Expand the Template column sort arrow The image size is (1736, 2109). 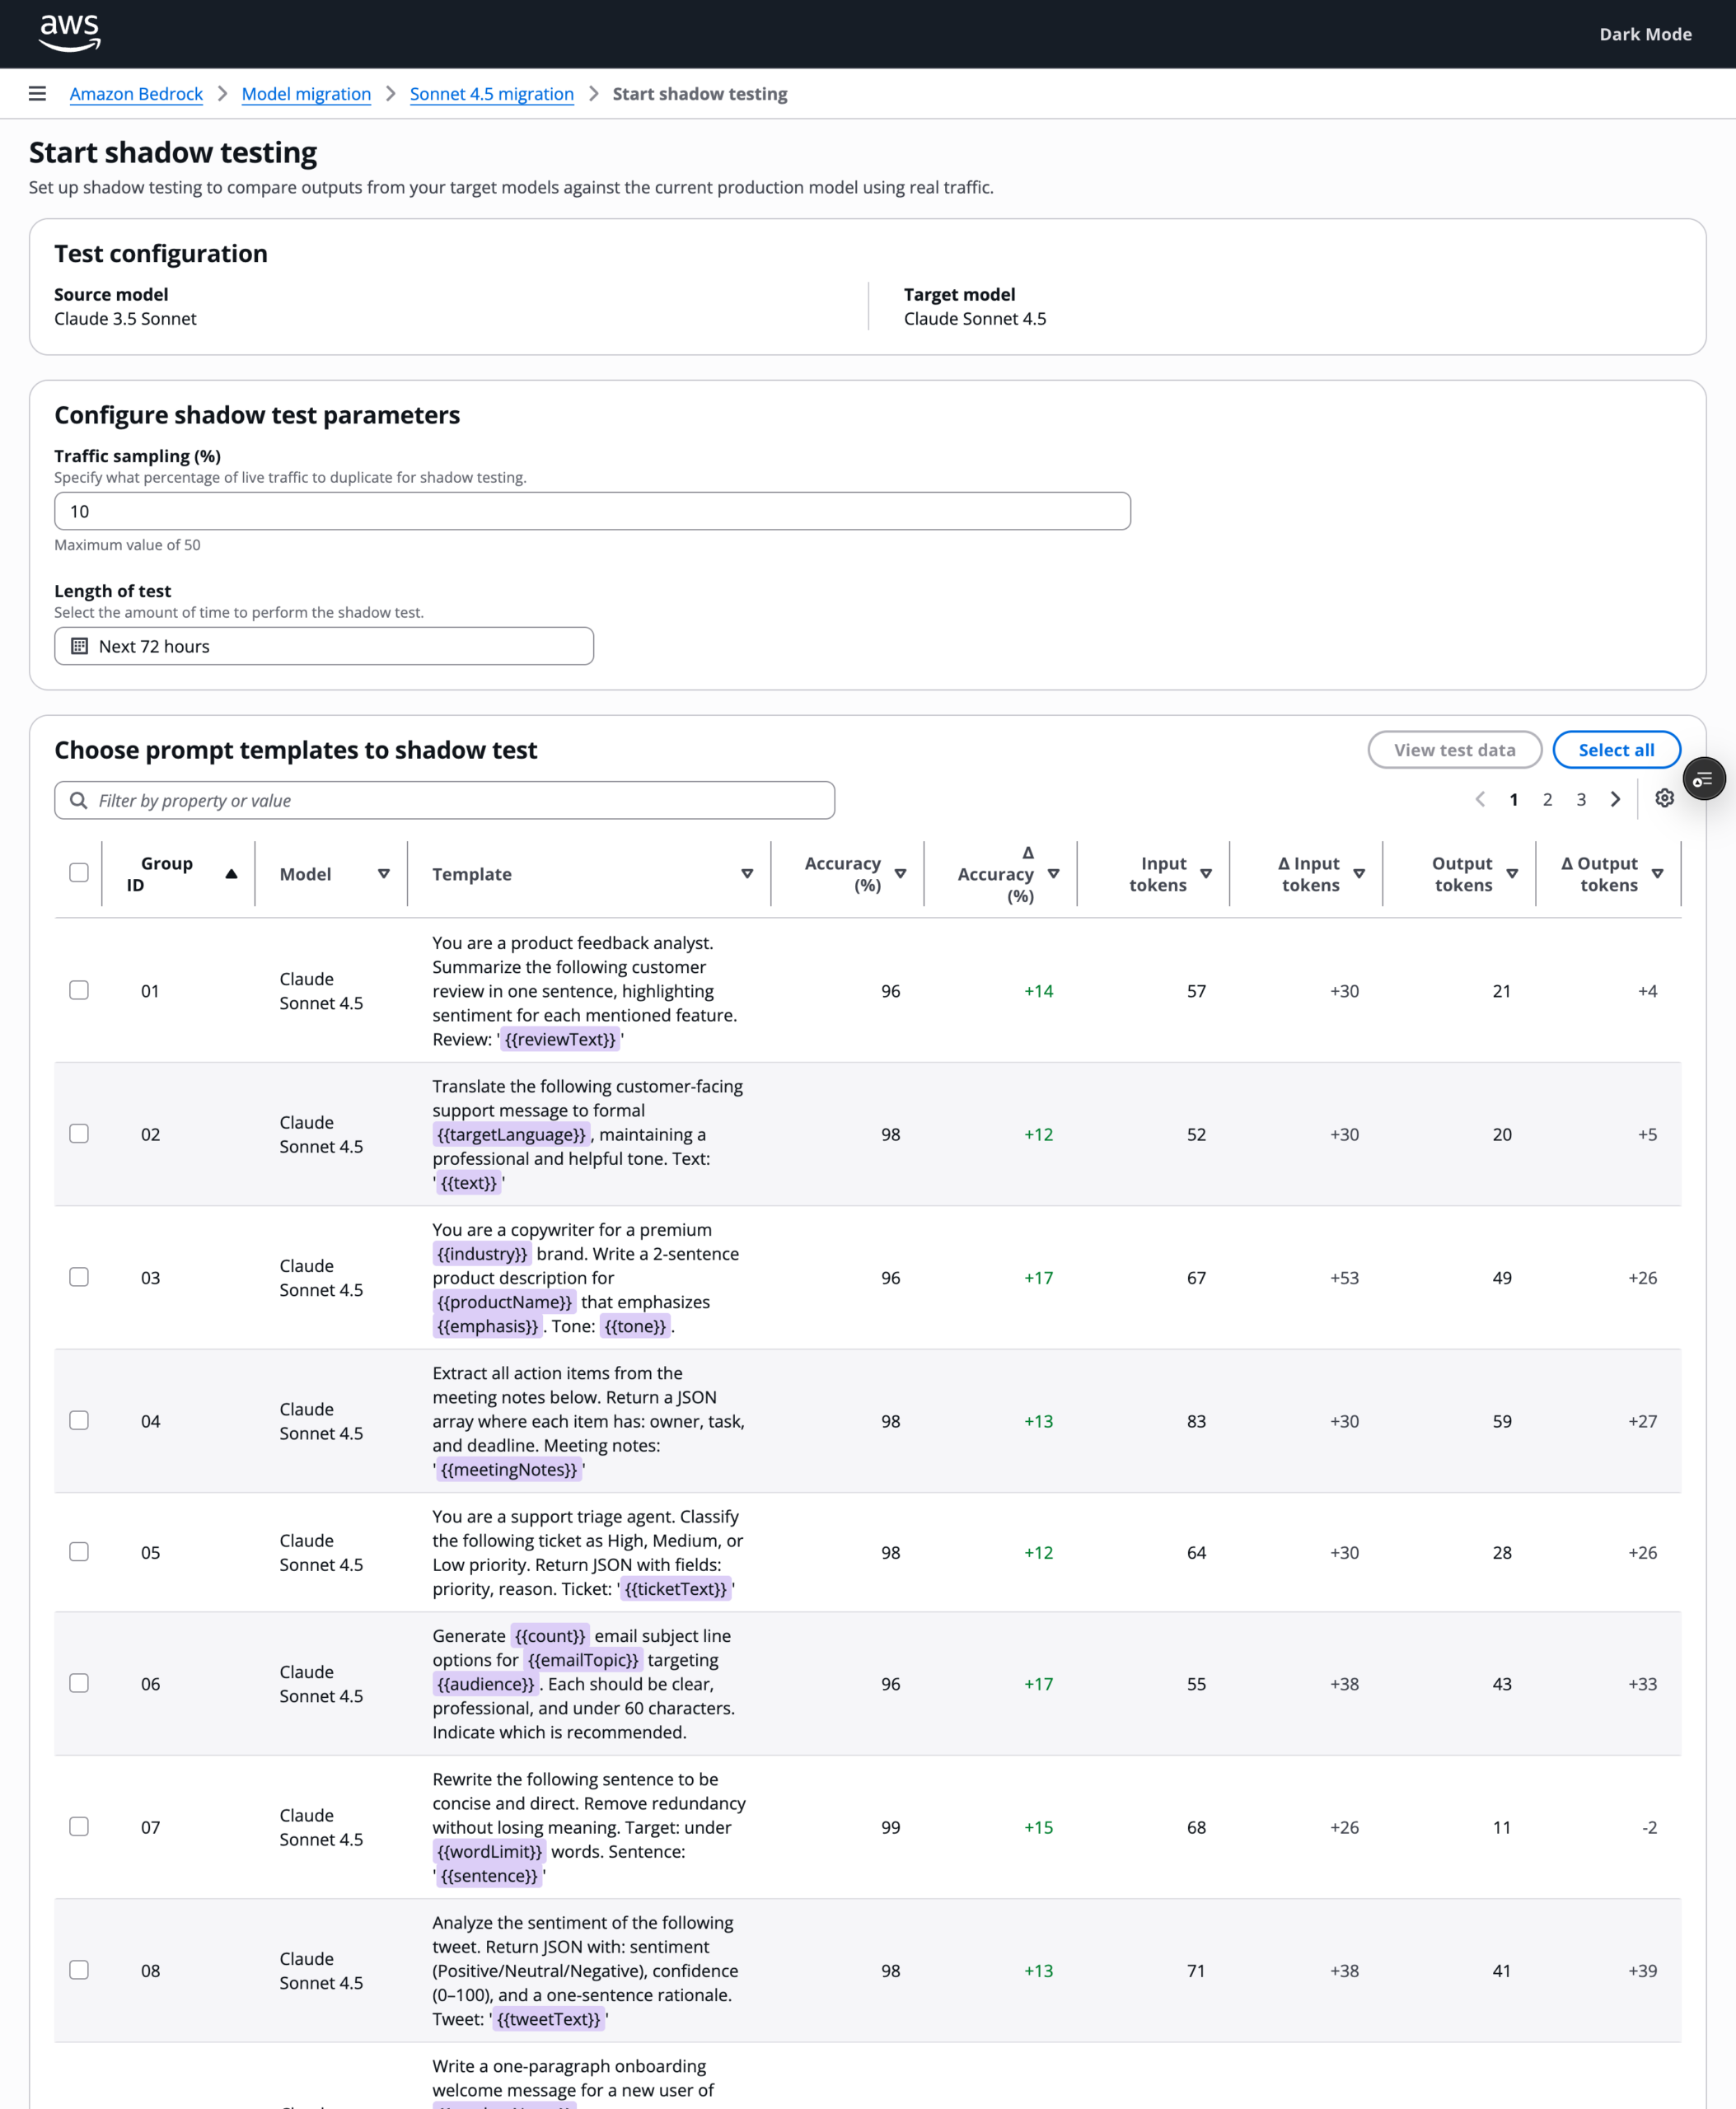[x=747, y=874]
